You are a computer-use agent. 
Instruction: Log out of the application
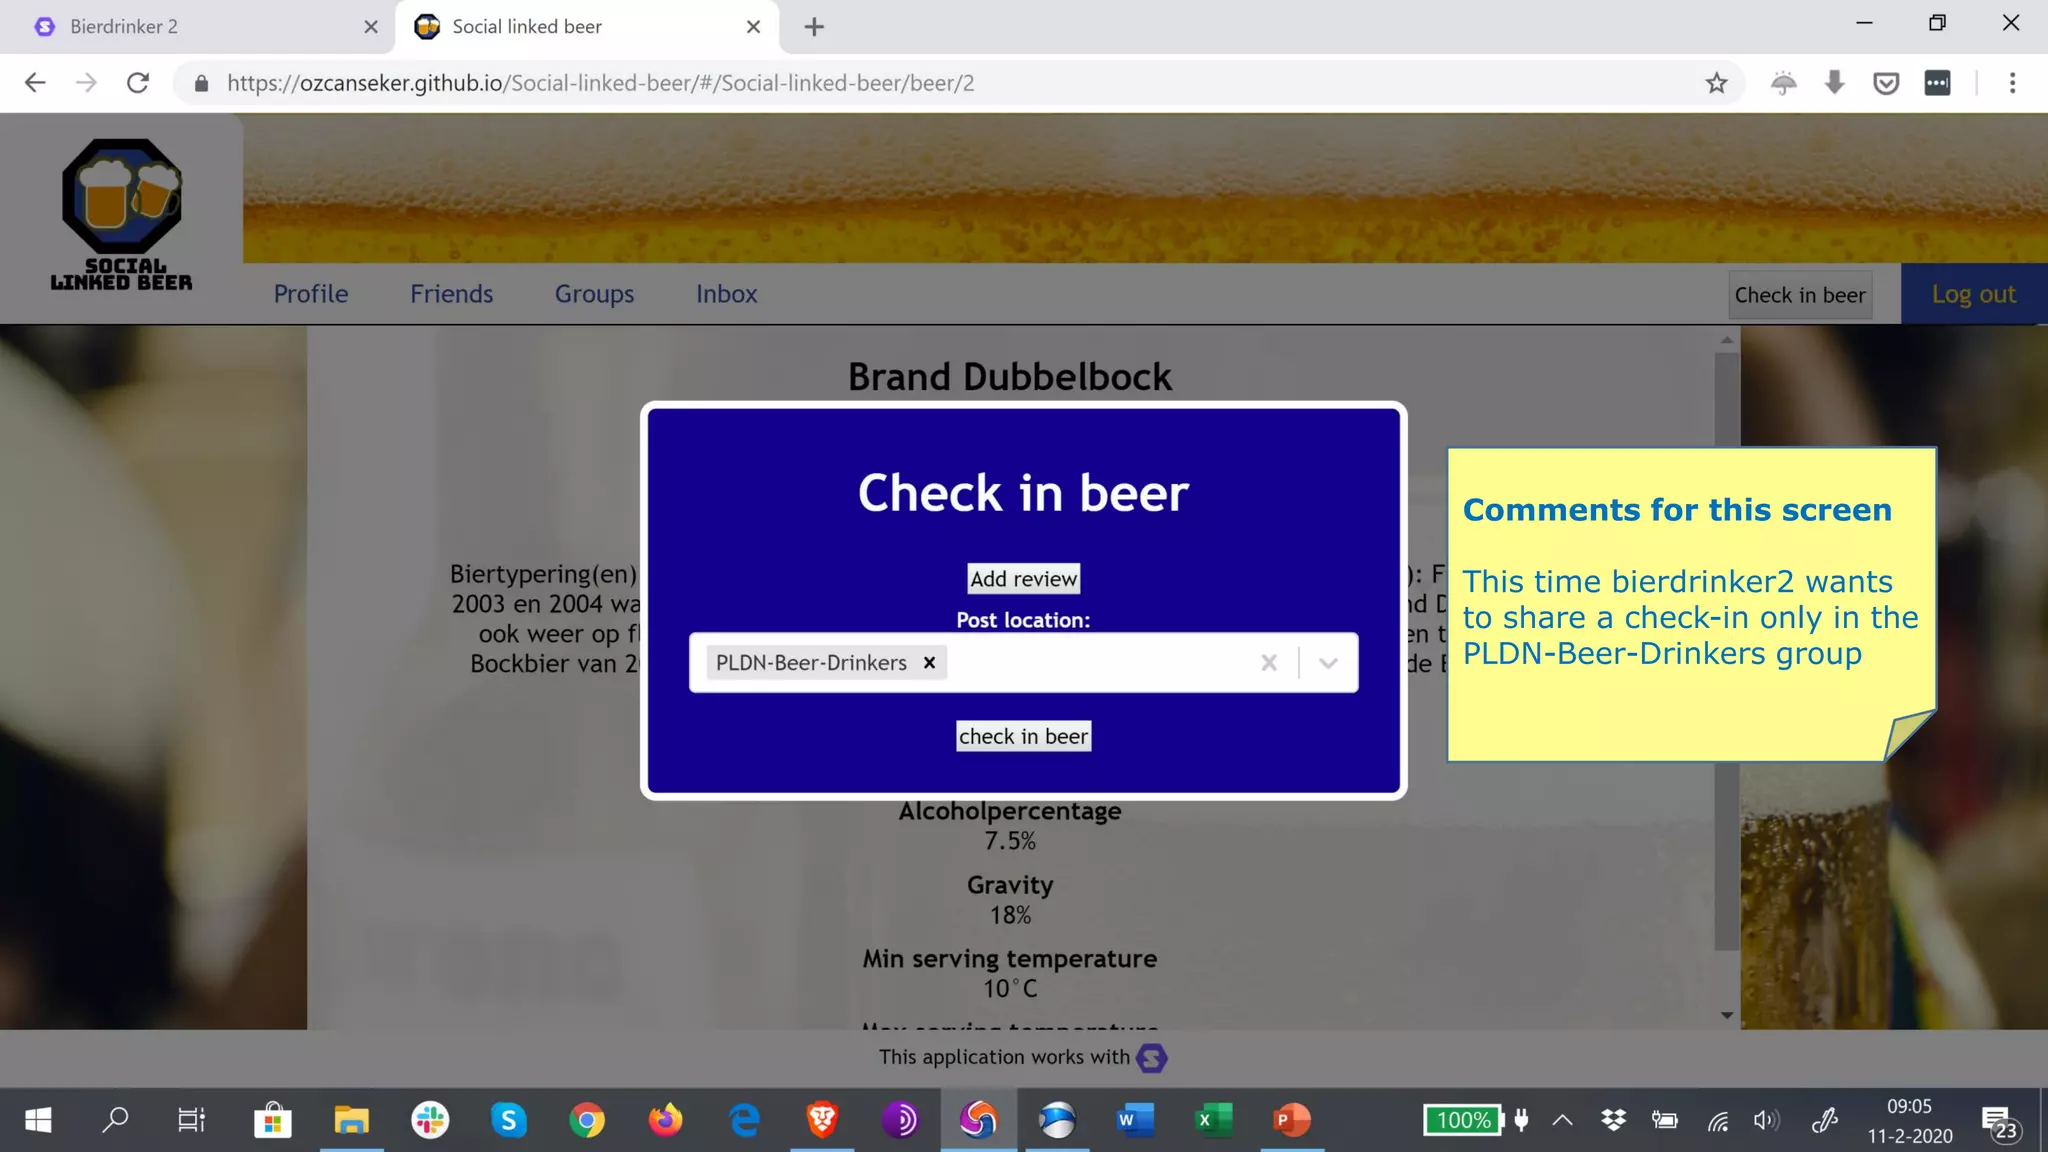point(1973,294)
